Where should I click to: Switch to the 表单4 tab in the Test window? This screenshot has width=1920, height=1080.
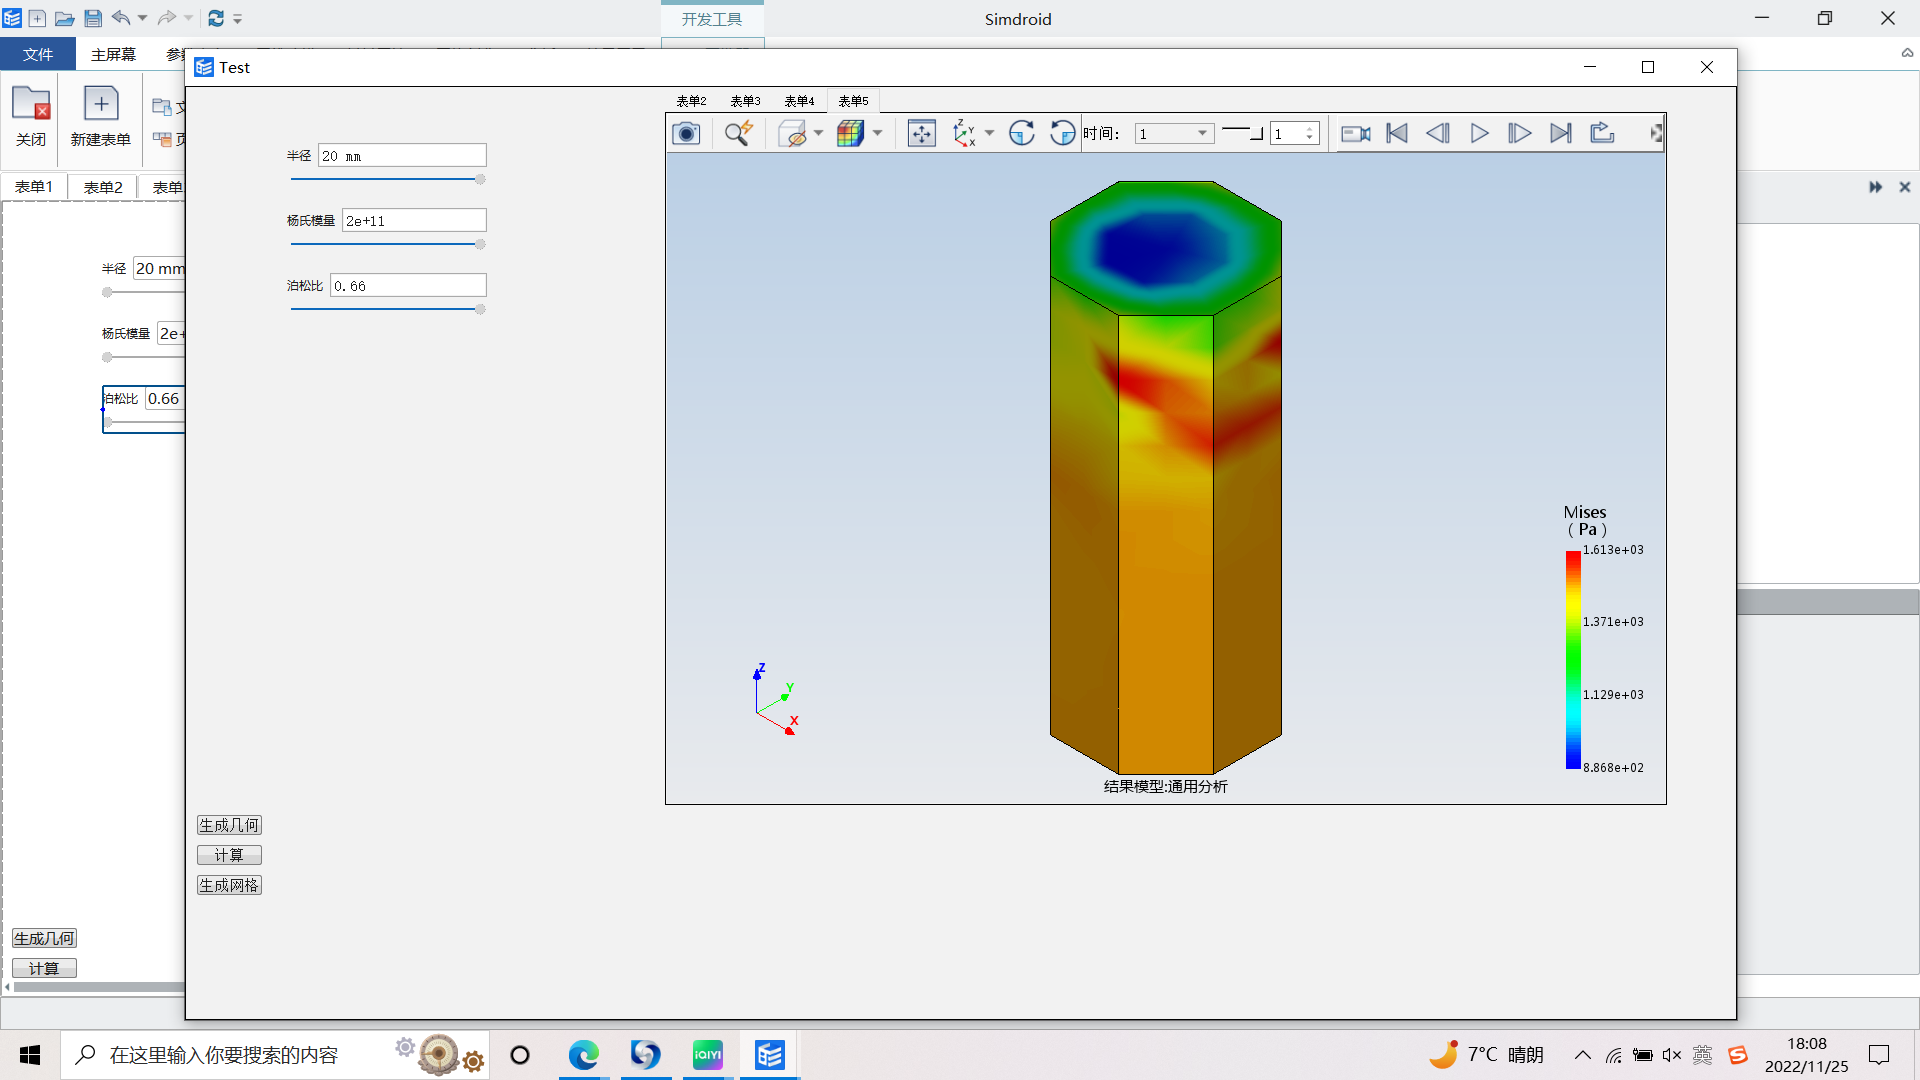pyautogui.click(x=799, y=101)
